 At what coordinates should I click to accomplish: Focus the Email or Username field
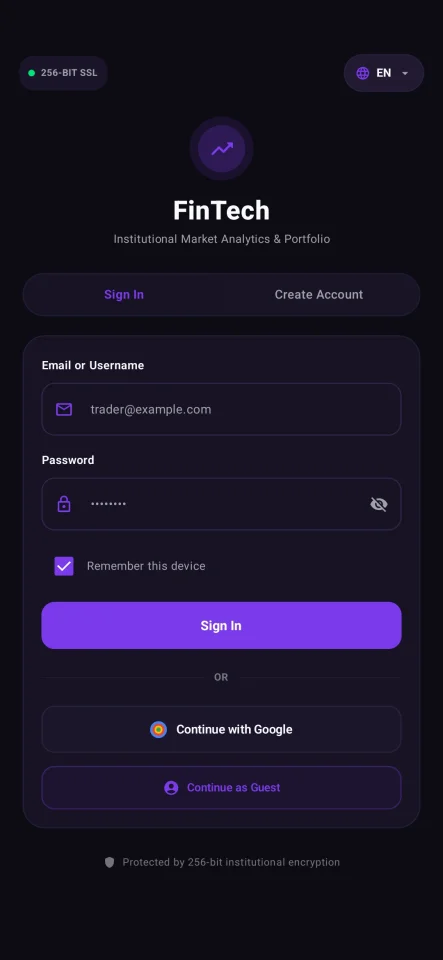pos(222,409)
